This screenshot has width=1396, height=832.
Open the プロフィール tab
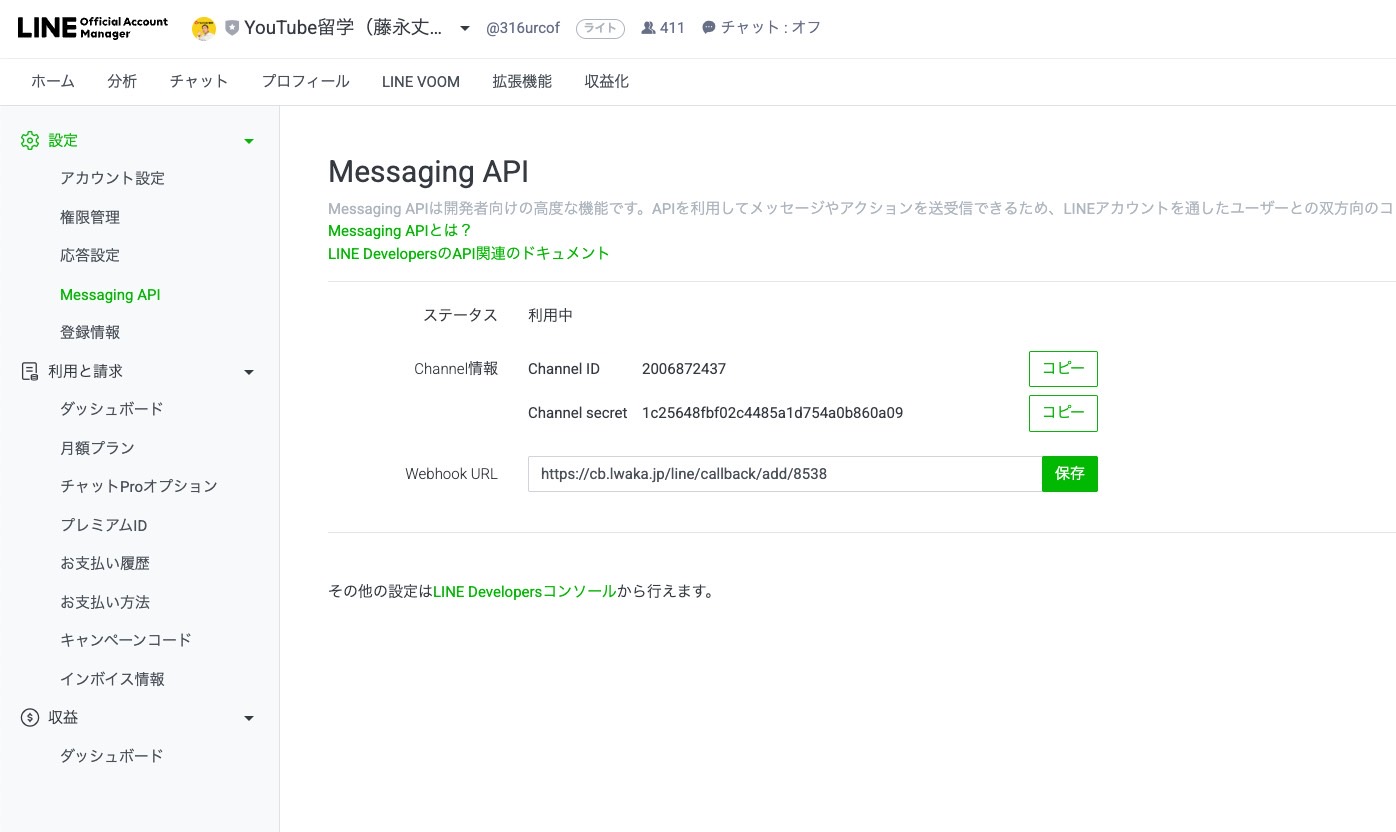[305, 82]
